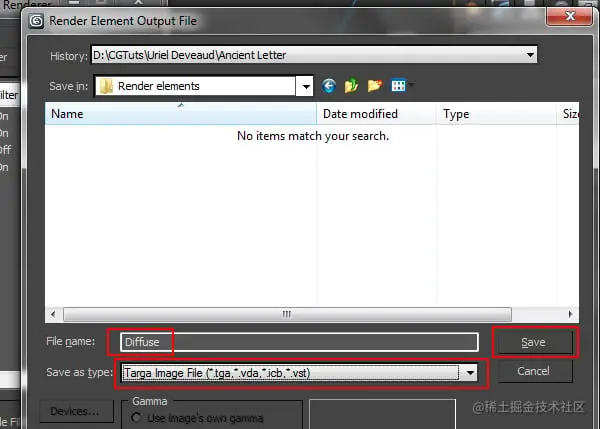600x429 pixels.
Task: Open the View Menu icon
Action: click(x=401, y=85)
